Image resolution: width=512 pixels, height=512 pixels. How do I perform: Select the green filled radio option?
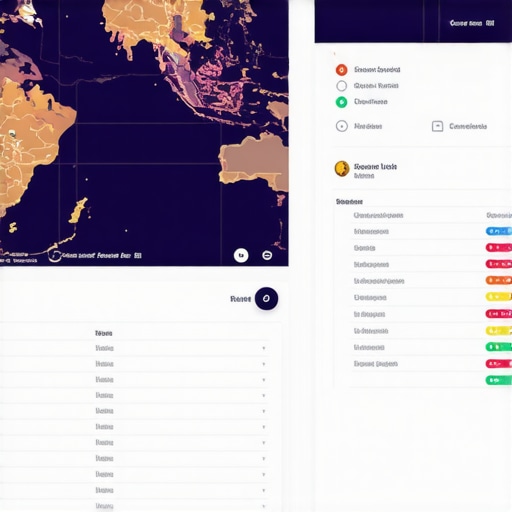pos(341,102)
